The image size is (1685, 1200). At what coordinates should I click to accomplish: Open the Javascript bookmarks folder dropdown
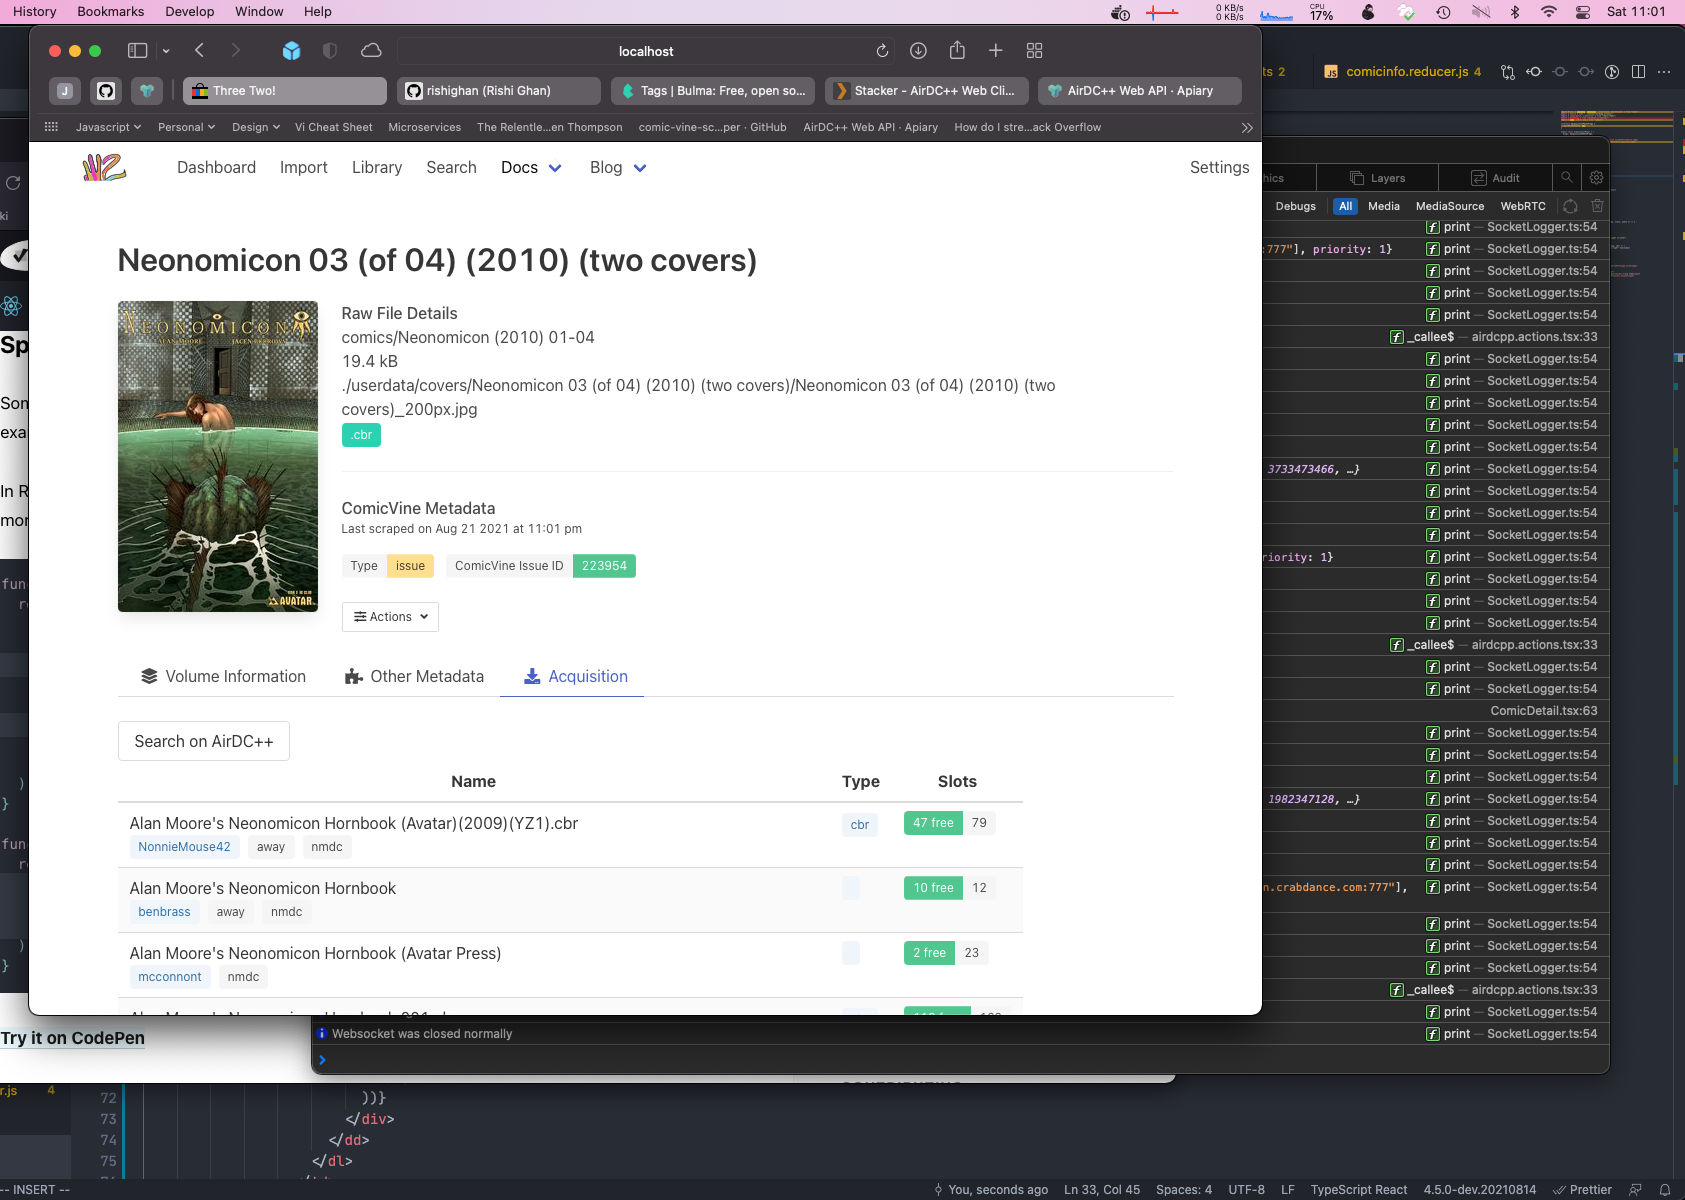[108, 127]
